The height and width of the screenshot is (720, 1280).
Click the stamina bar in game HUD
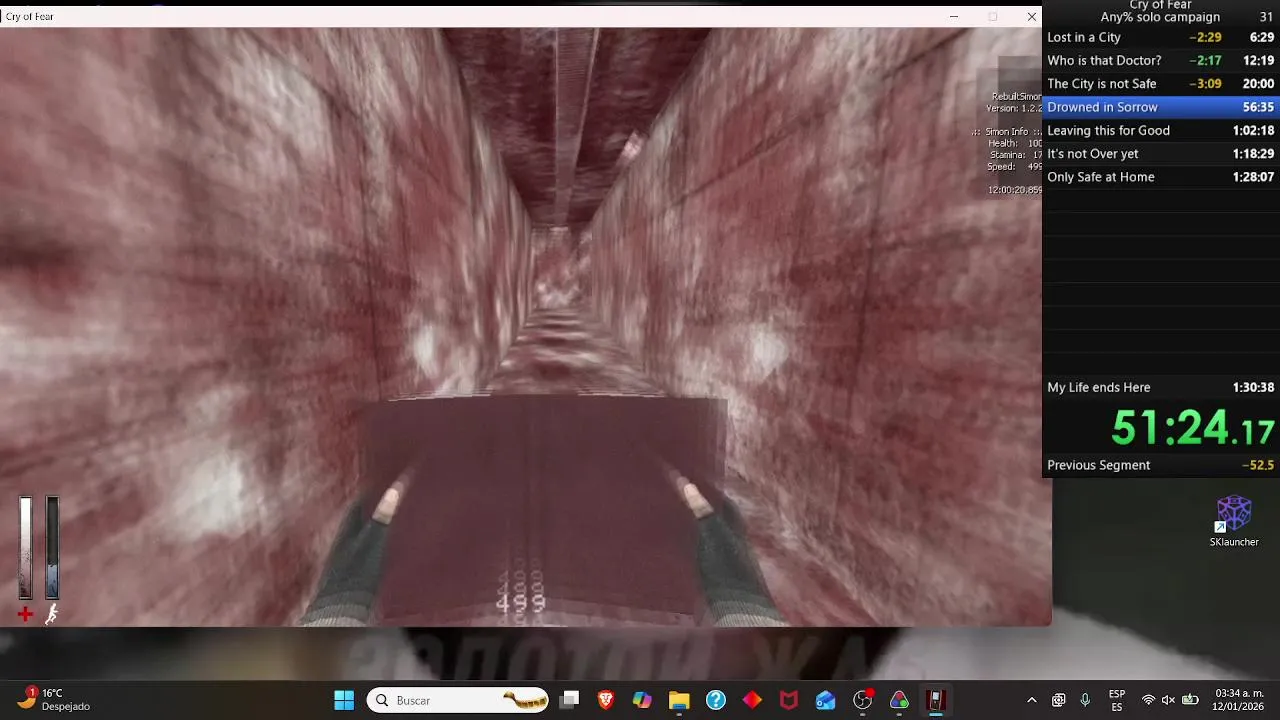click(52, 548)
